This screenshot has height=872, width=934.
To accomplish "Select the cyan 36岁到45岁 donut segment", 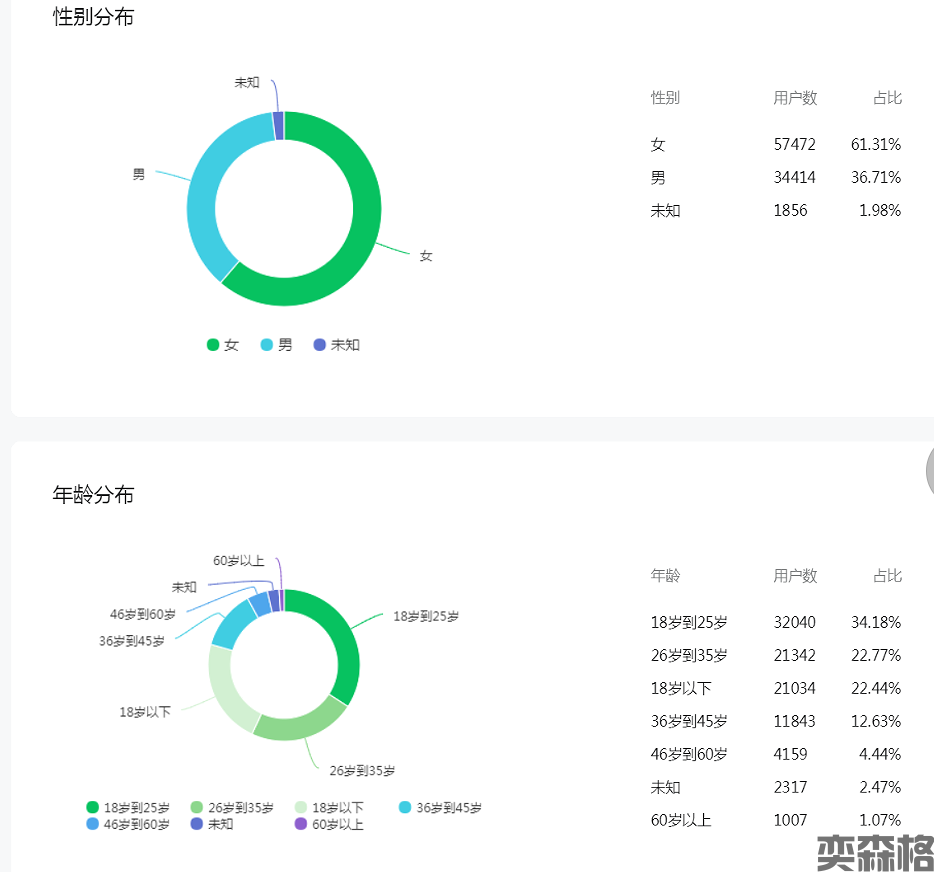I will [229, 624].
